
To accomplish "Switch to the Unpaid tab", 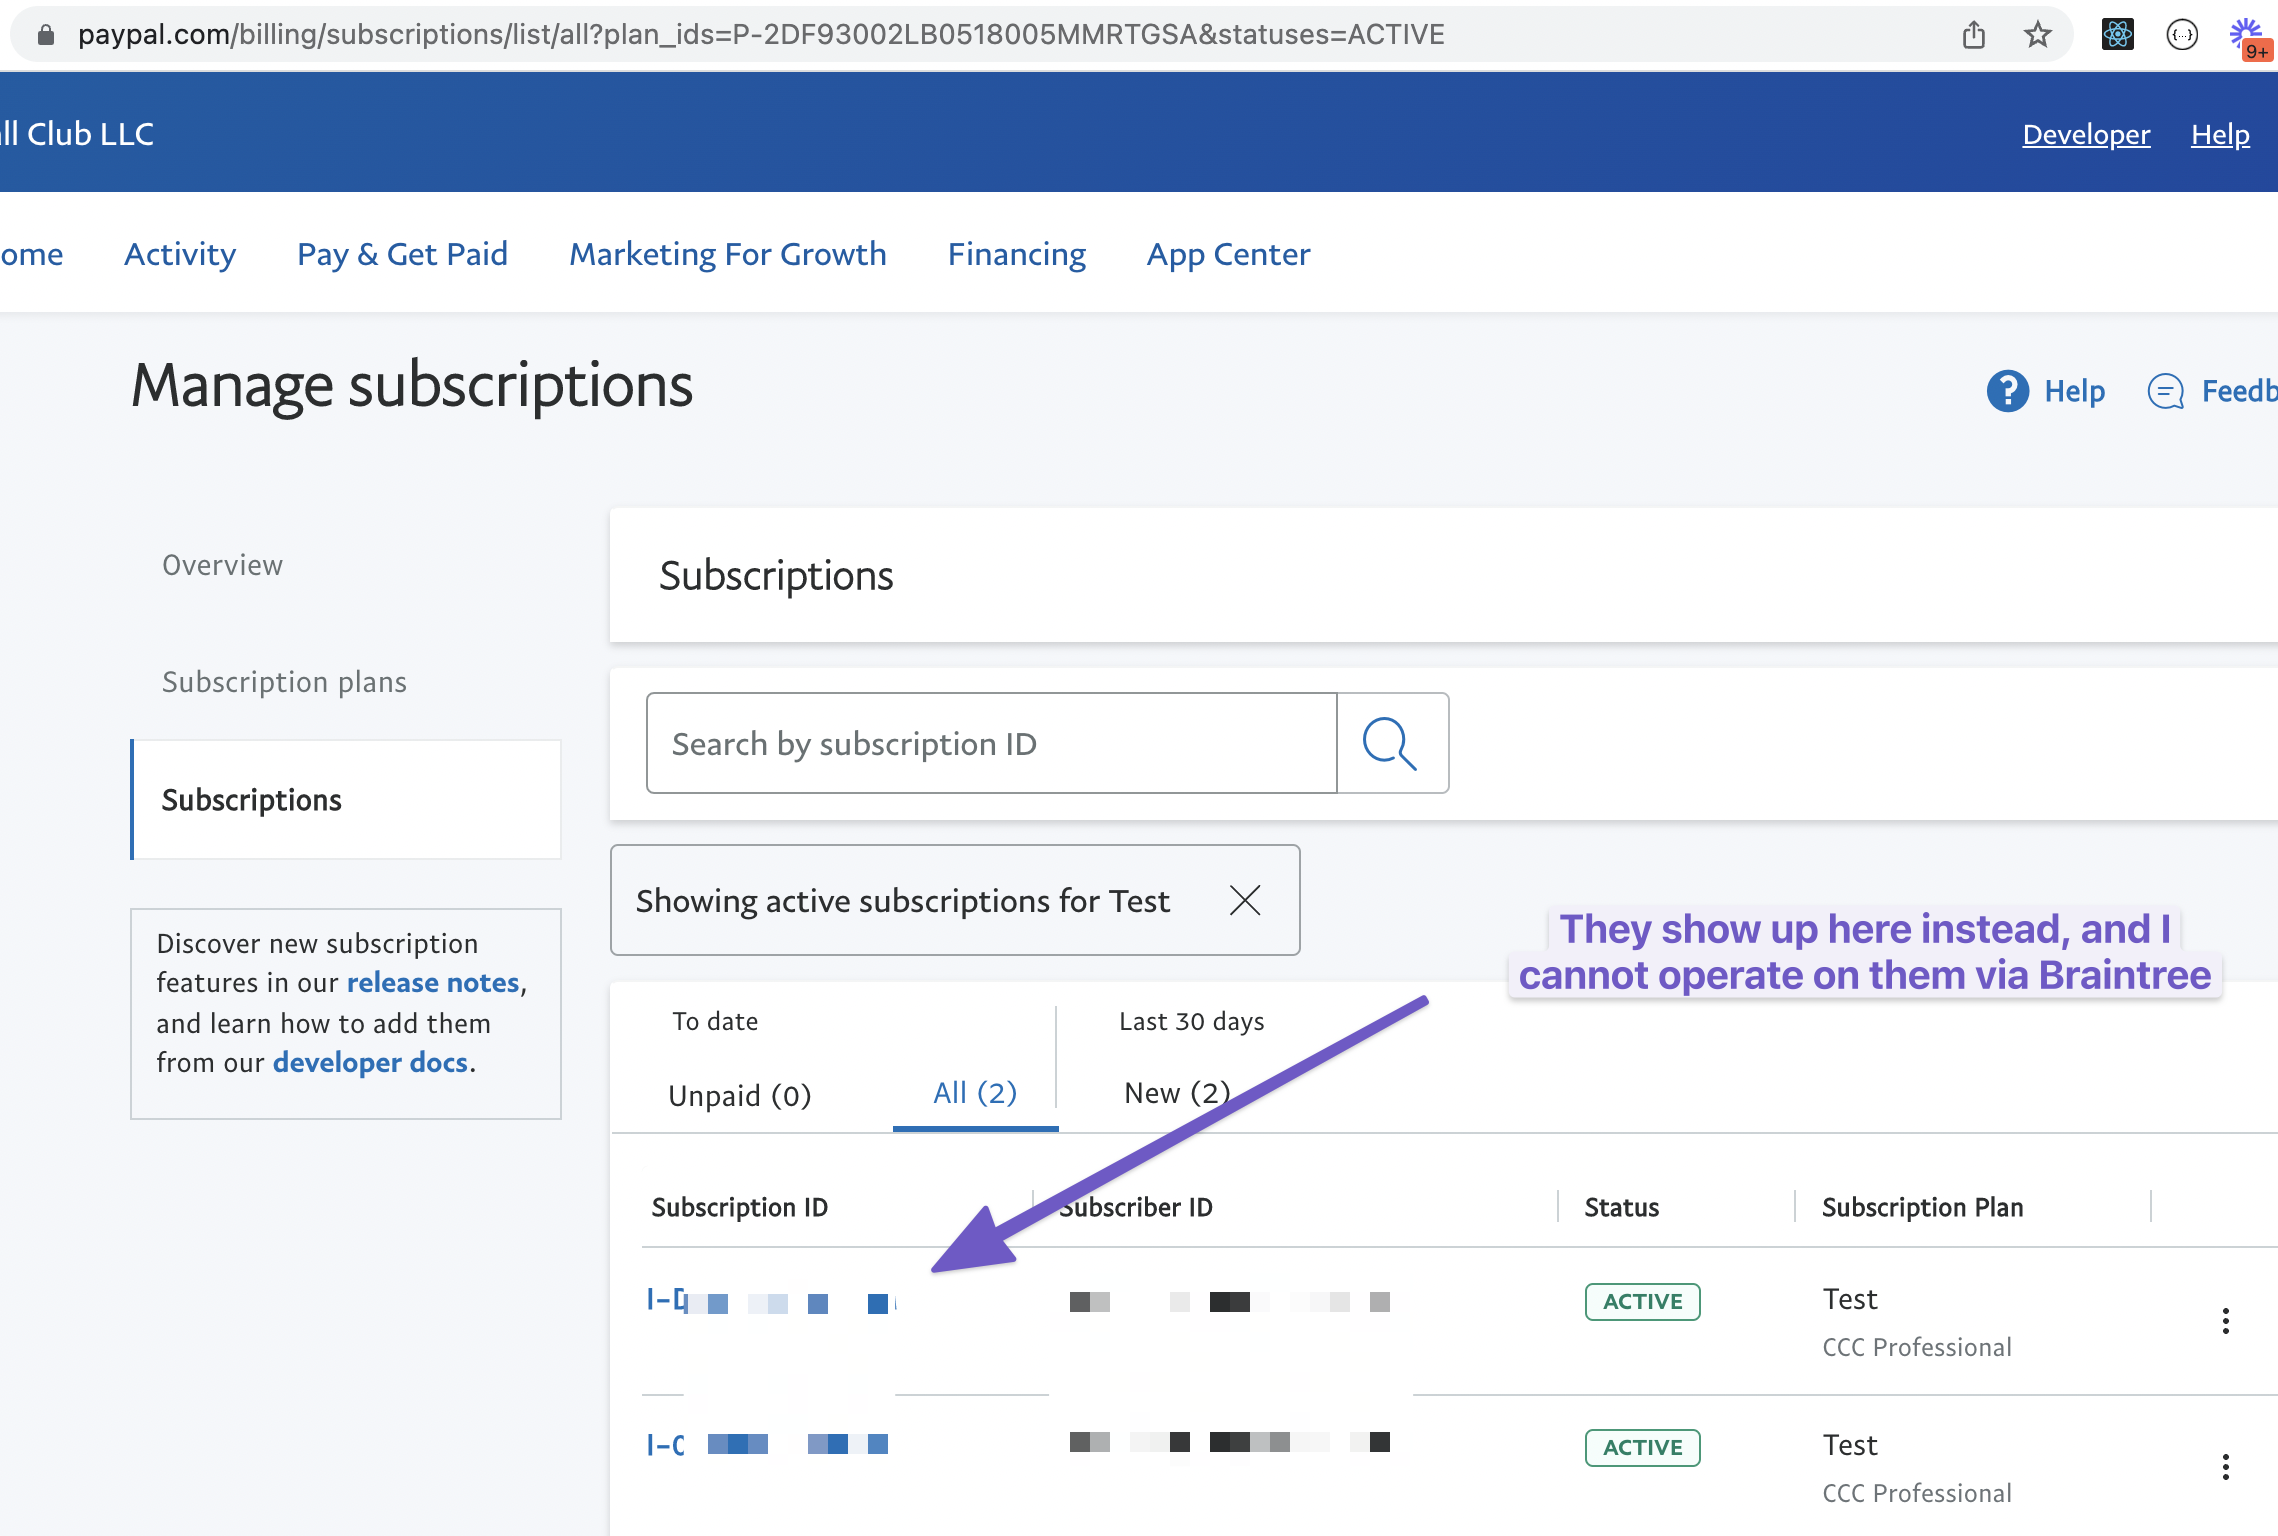I will tap(739, 1094).
